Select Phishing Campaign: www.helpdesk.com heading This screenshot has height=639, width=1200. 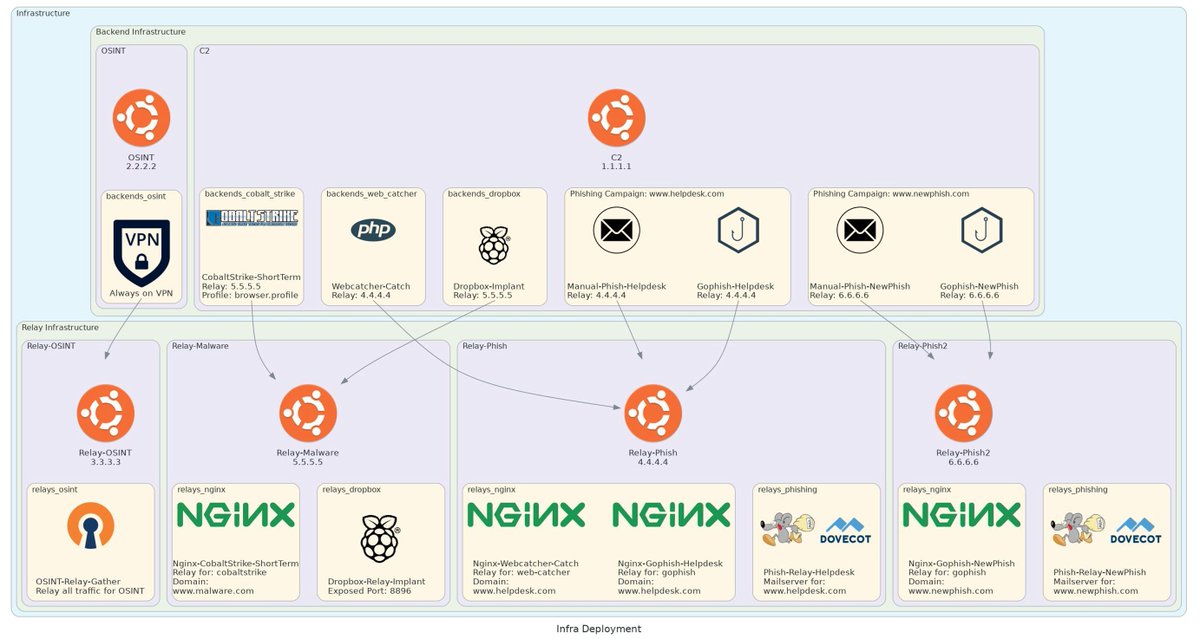click(647, 193)
